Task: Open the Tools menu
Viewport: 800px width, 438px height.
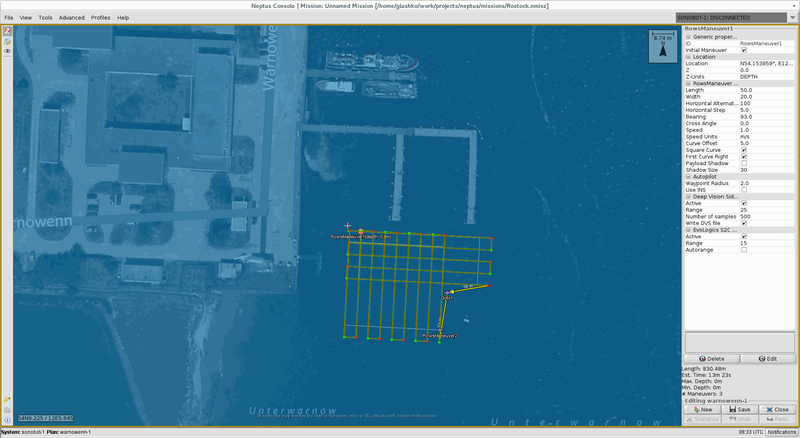Action: [x=45, y=17]
